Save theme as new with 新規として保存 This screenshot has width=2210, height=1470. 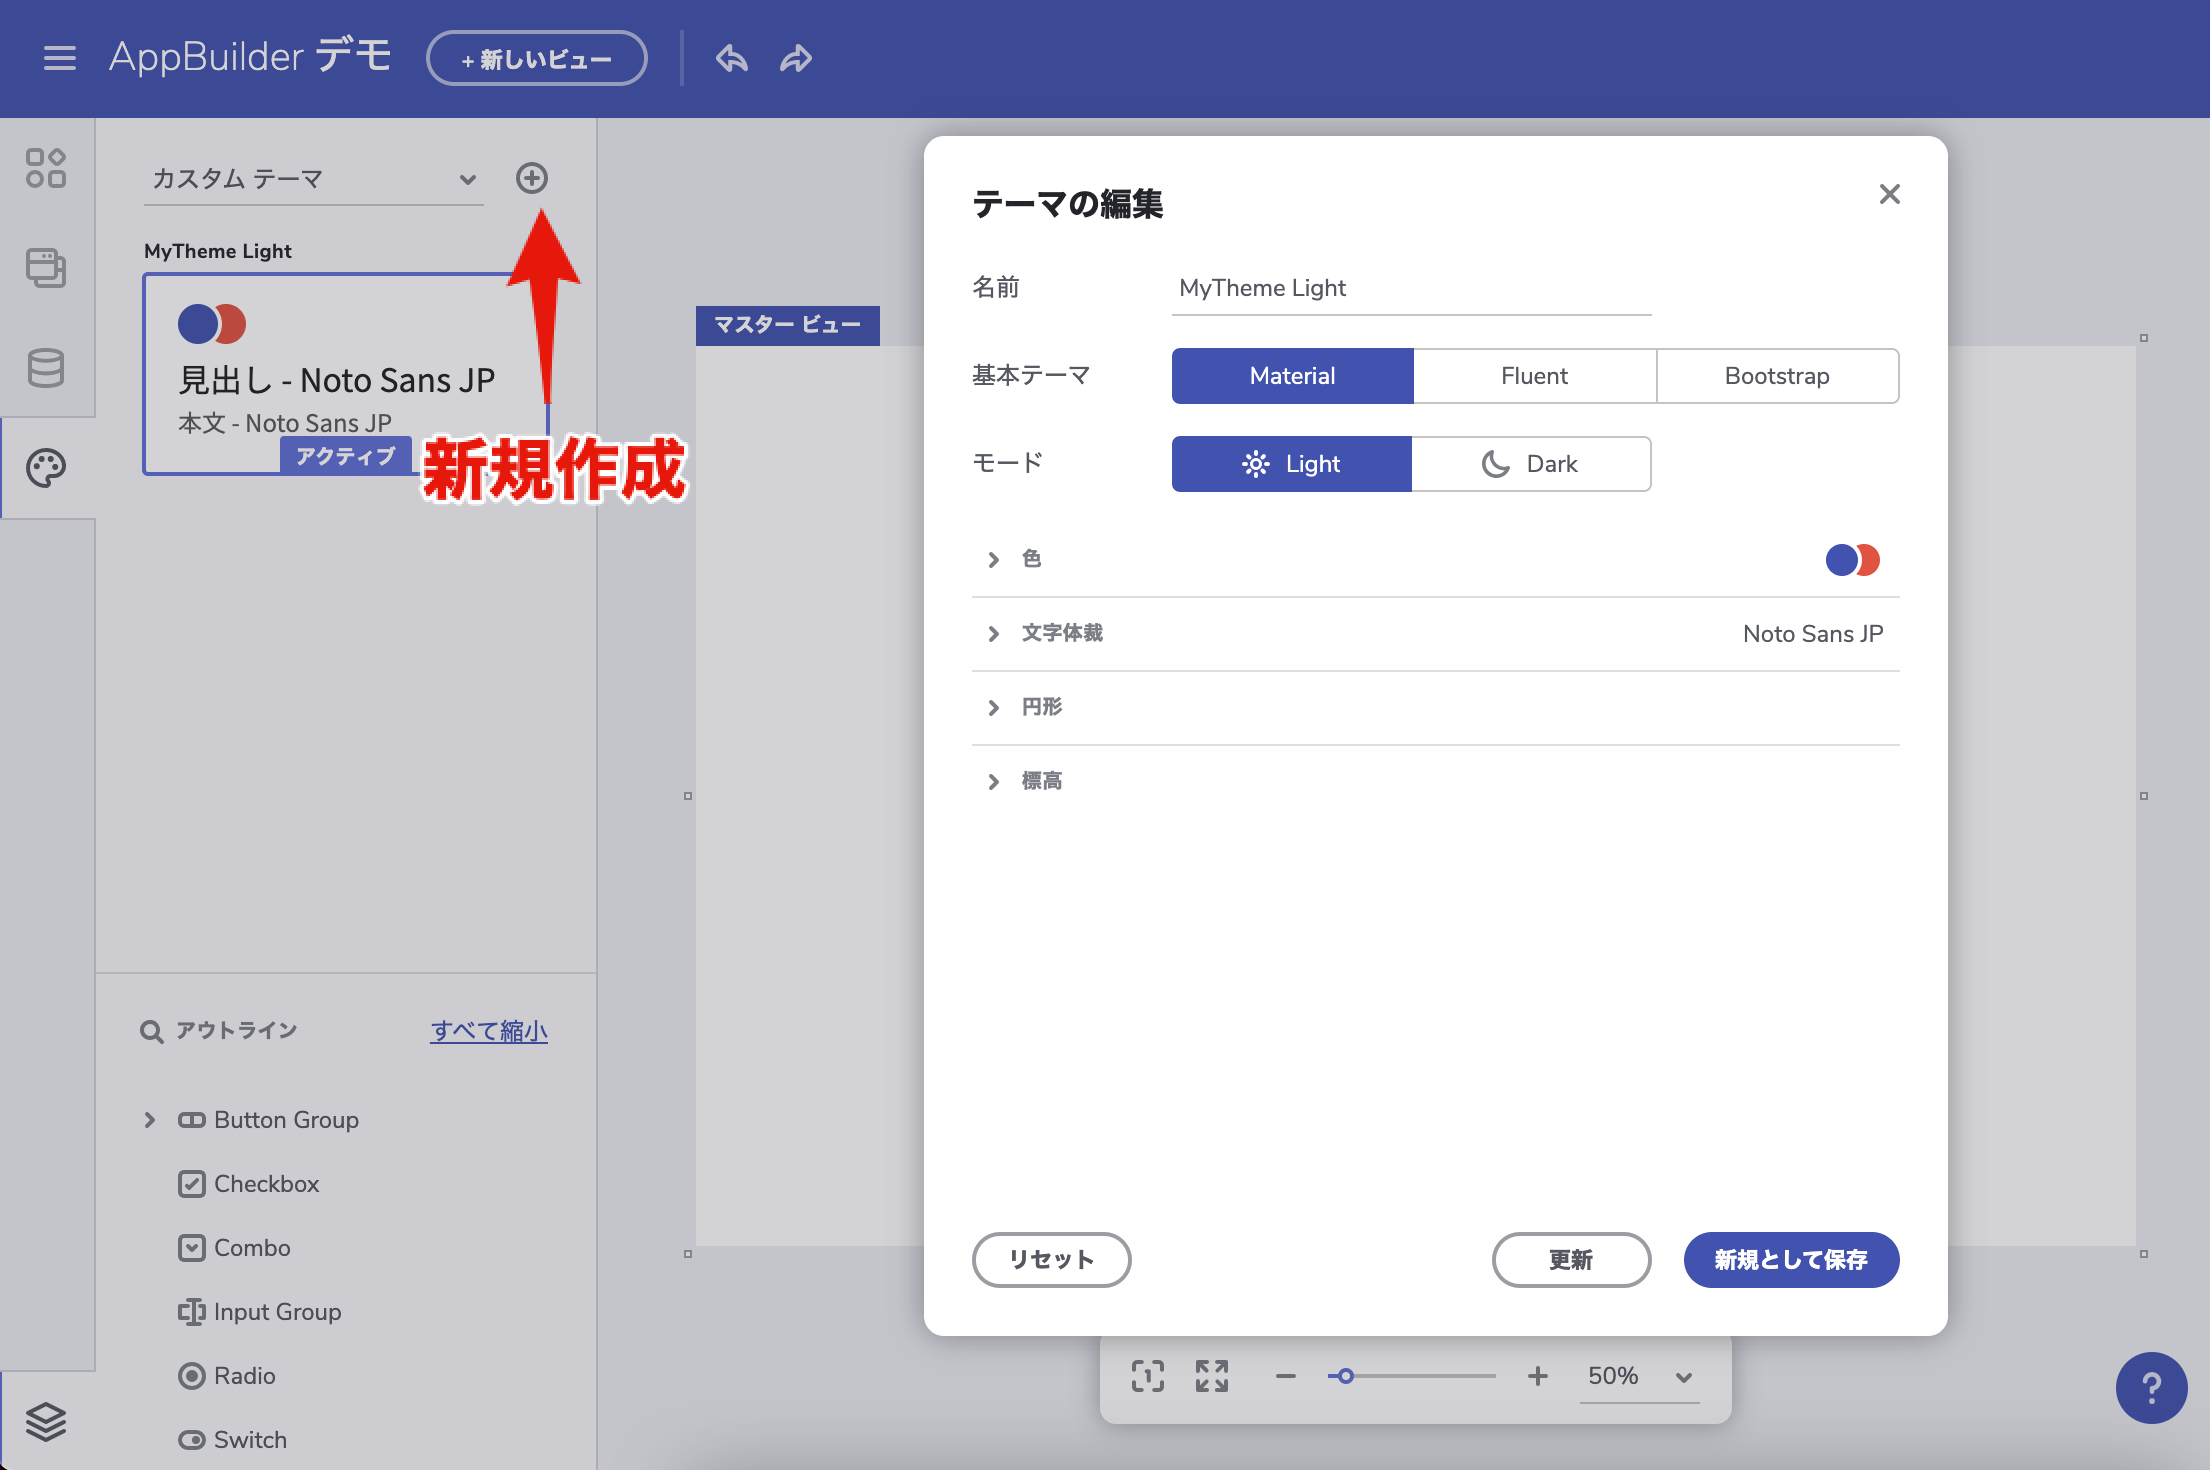click(x=1790, y=1260)
